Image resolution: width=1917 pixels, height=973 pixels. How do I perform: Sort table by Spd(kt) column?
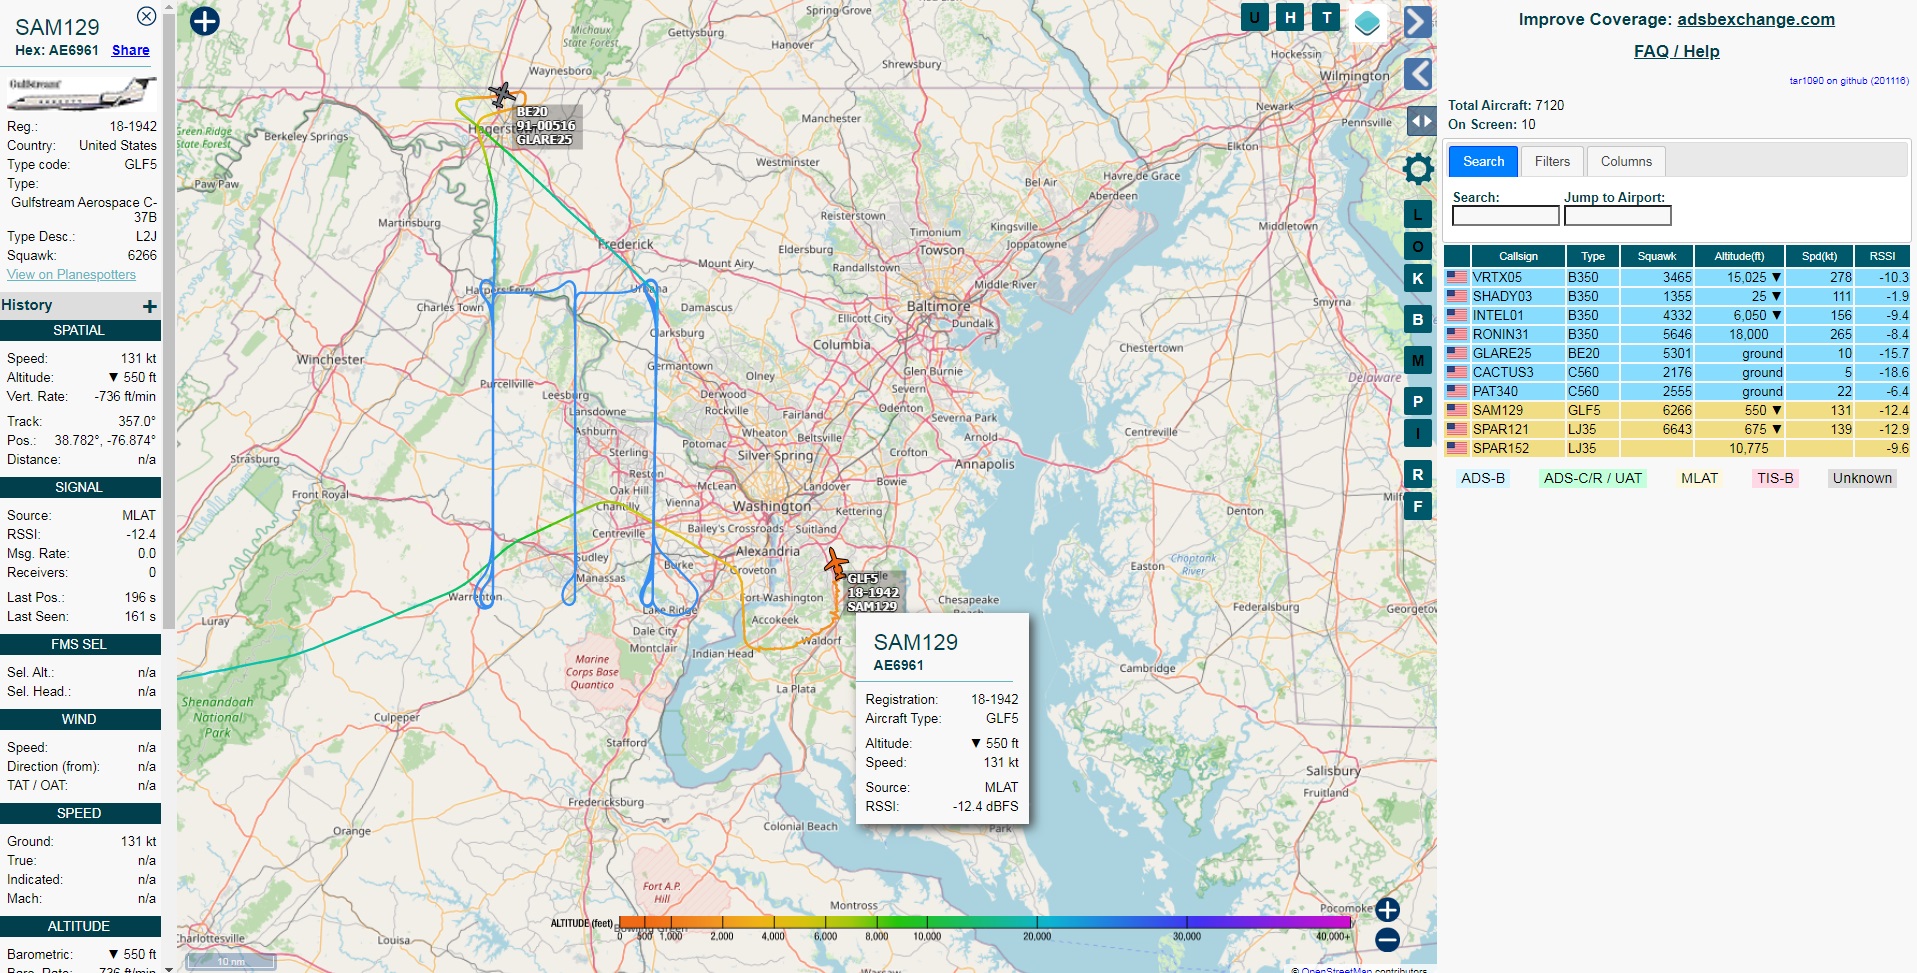coord(1819,256)
